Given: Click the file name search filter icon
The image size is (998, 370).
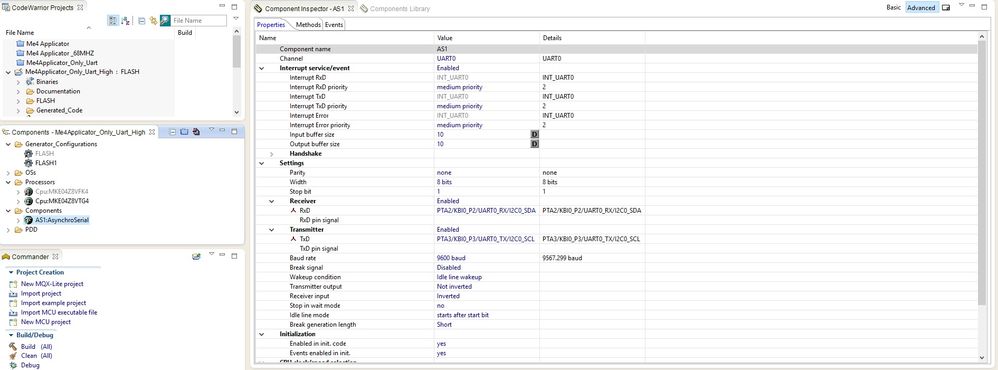Looking at the screenshot, I should click(x=165, y=20).
